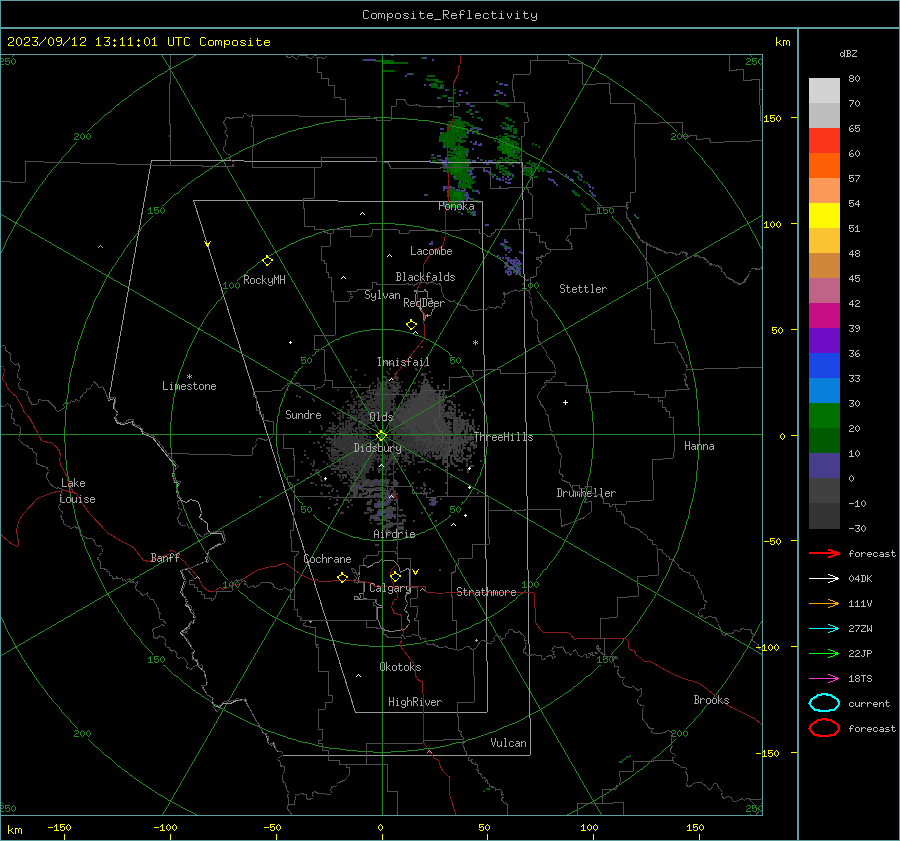The image size is (900, 841).
Task: Select the magenta swatch above 39 dBZ
Action: 824,316
